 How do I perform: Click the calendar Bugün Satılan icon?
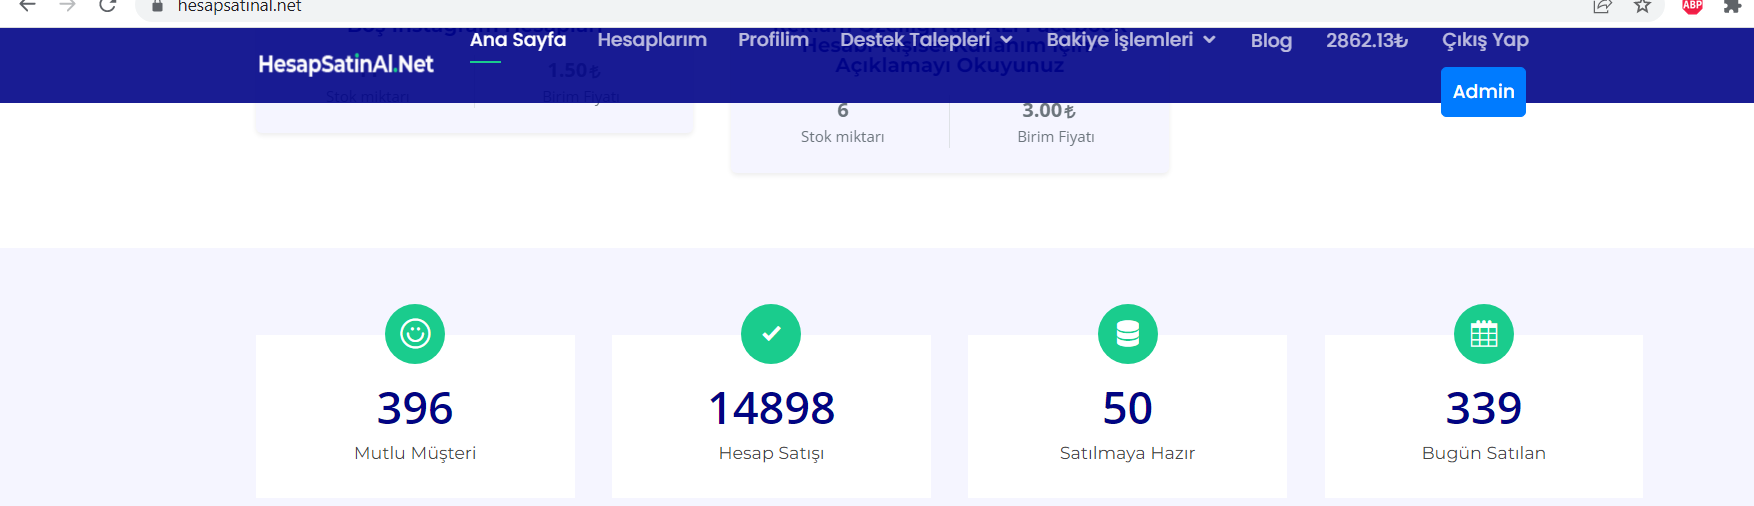(x=1484, y=334)
